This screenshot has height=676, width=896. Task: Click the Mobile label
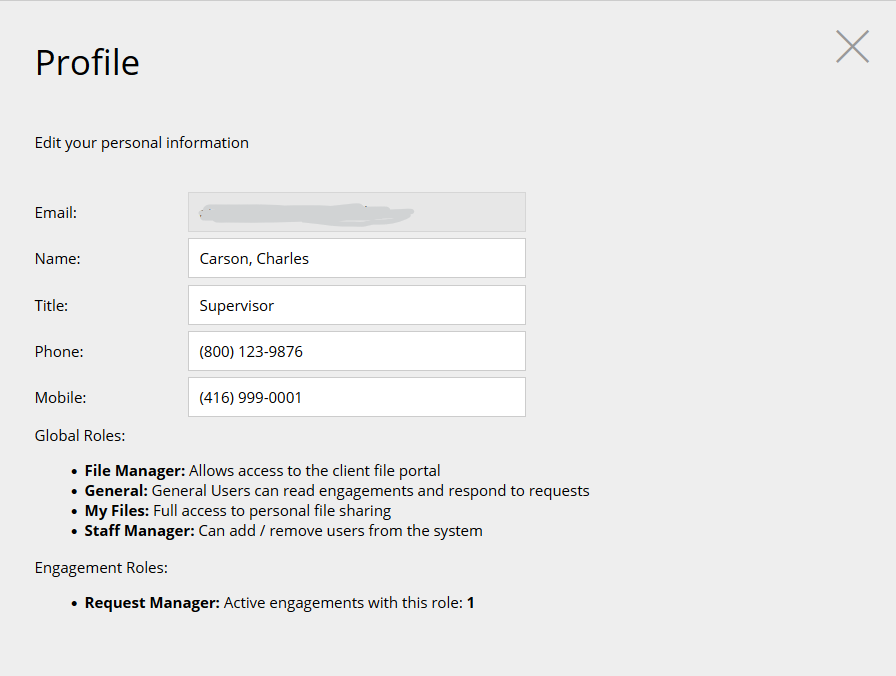[61, 397]
